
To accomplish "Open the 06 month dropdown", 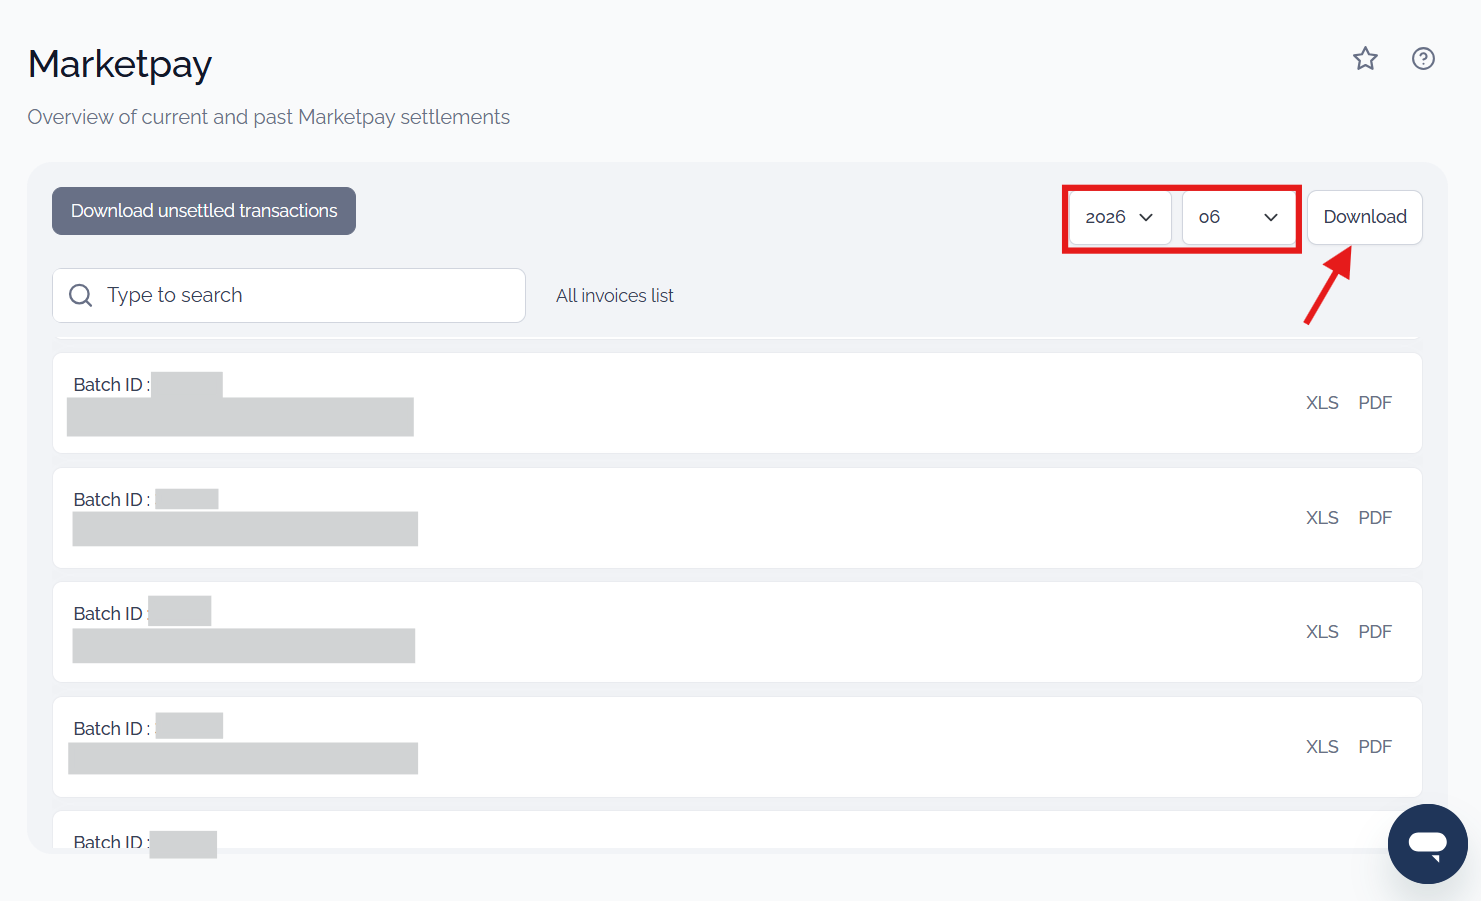I will click(1239, 217).
